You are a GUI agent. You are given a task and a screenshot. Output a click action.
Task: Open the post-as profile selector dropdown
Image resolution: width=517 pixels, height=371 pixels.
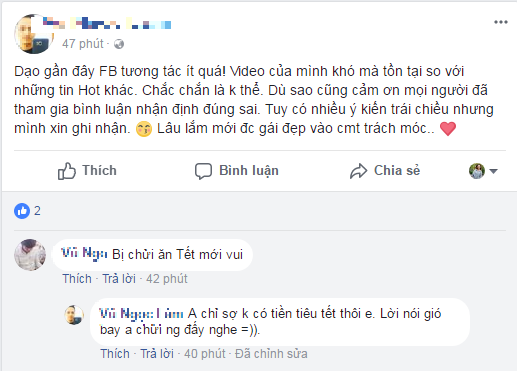coord(483,171)
